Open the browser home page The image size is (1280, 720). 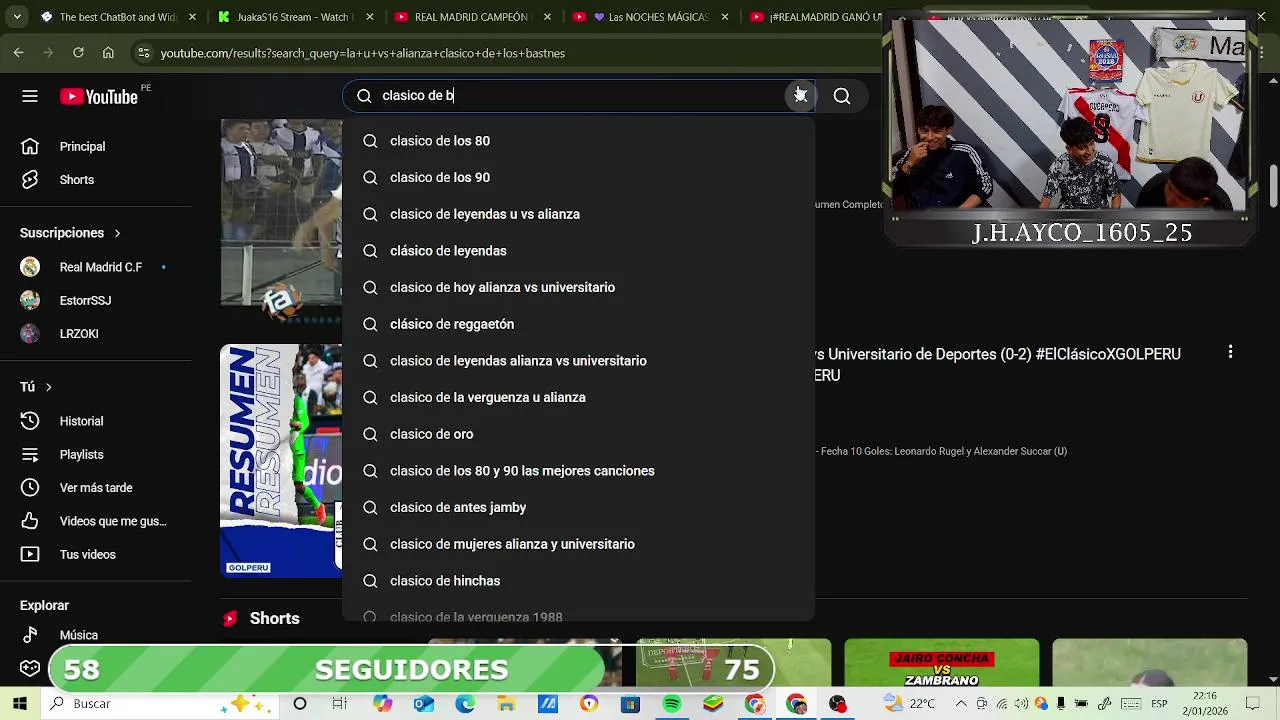click(x=108, y=53)
